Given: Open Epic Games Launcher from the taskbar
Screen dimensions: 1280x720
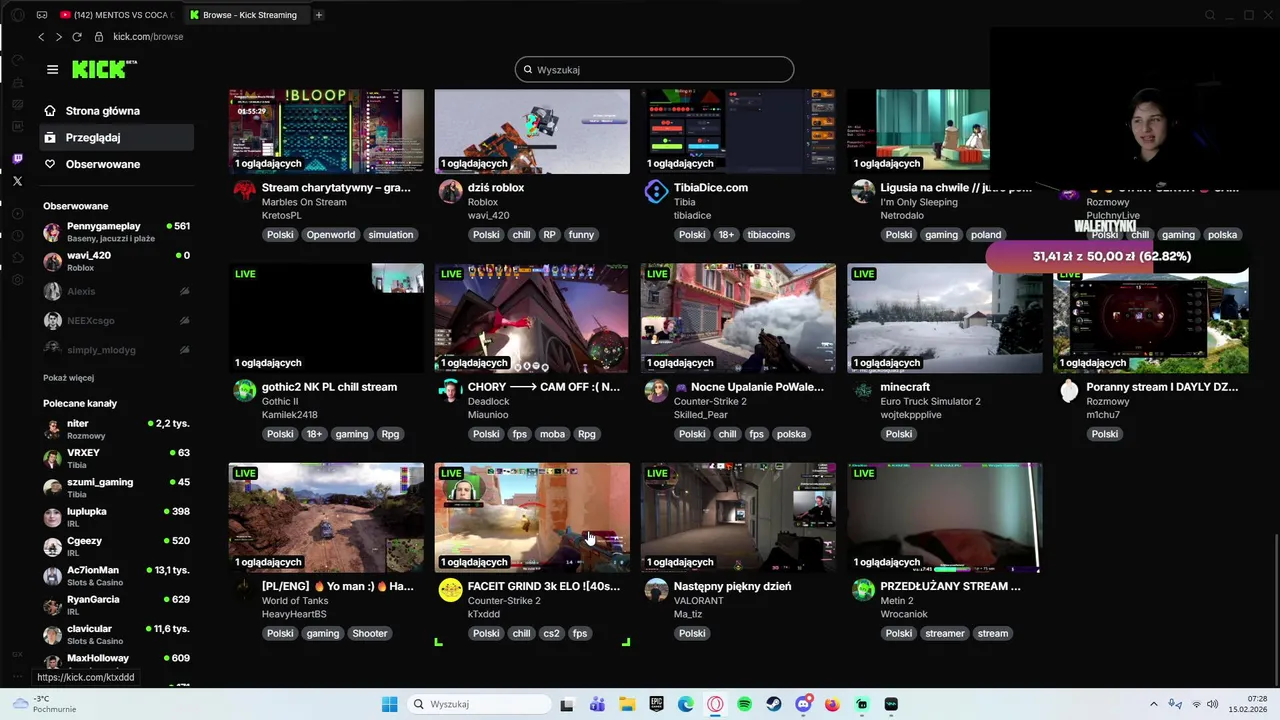Looking at the screenshot, I should coord(656,704).
